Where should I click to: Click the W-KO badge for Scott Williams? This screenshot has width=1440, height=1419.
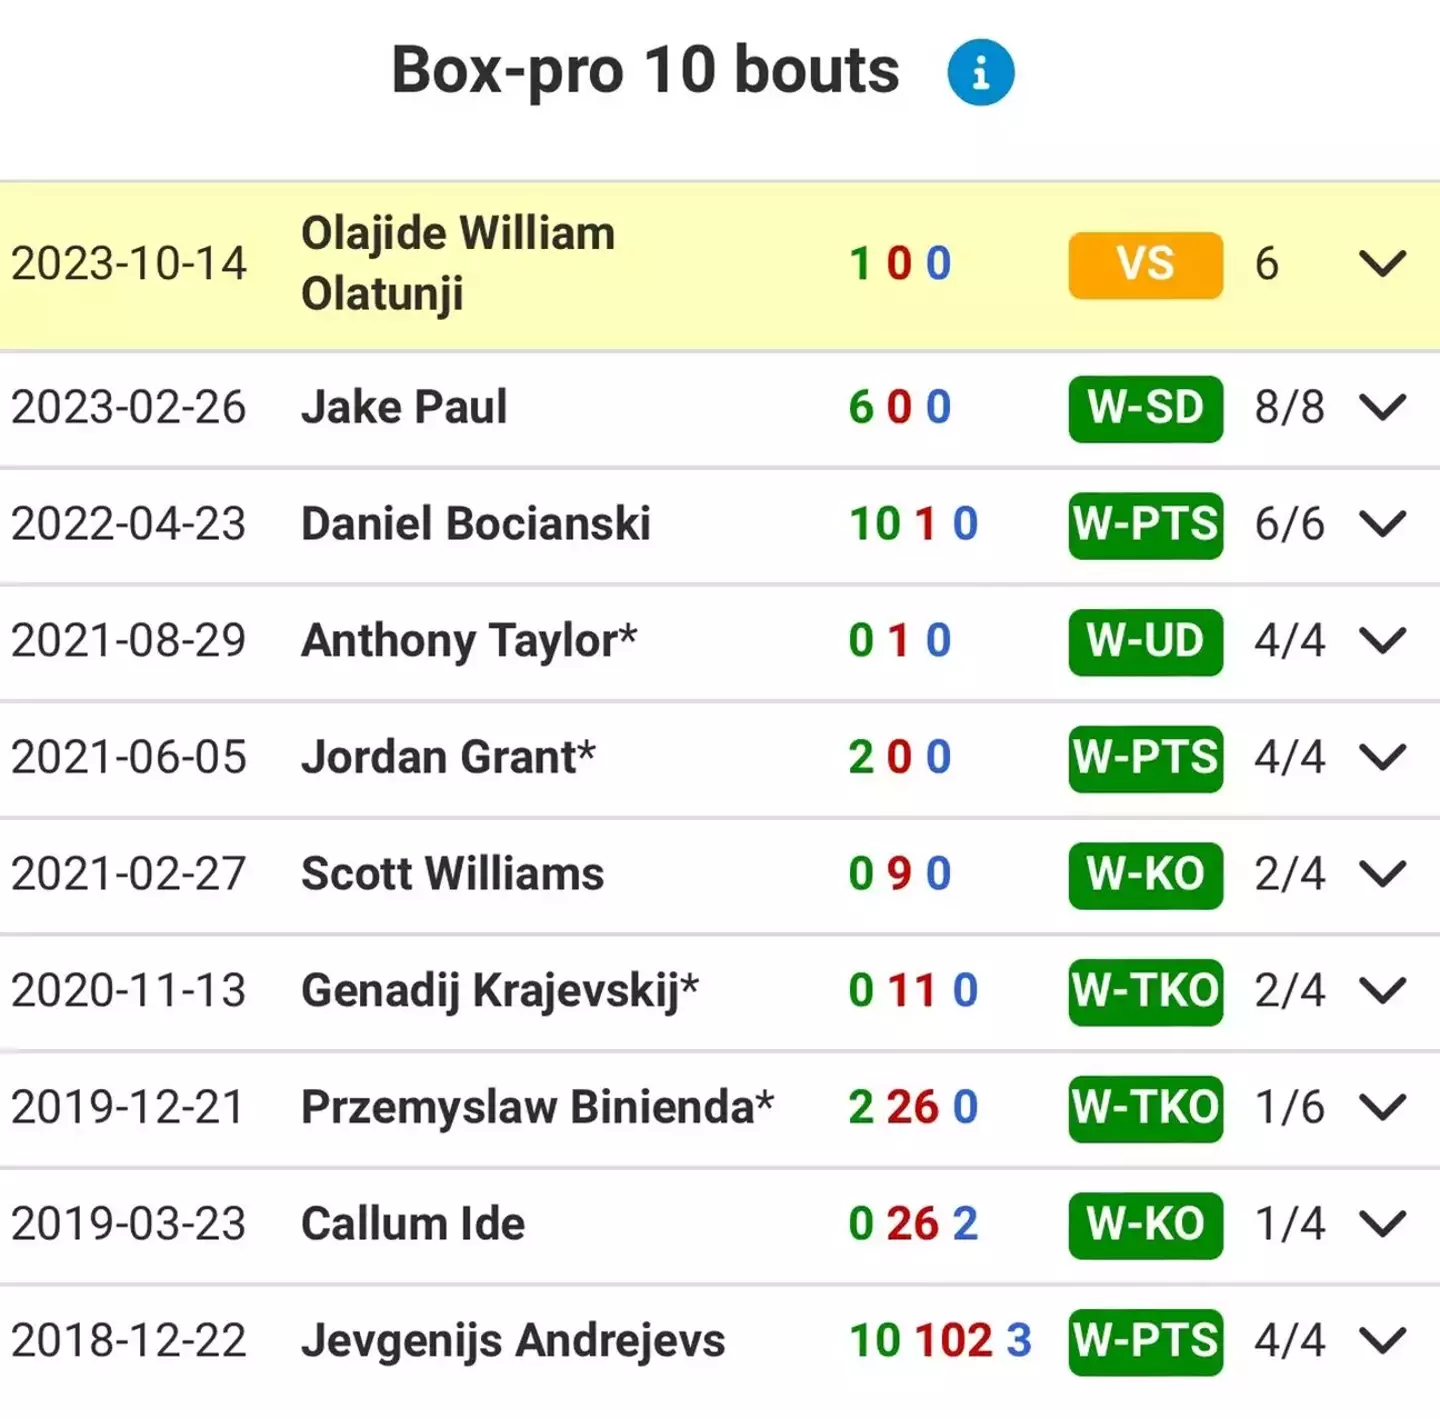1144,875
